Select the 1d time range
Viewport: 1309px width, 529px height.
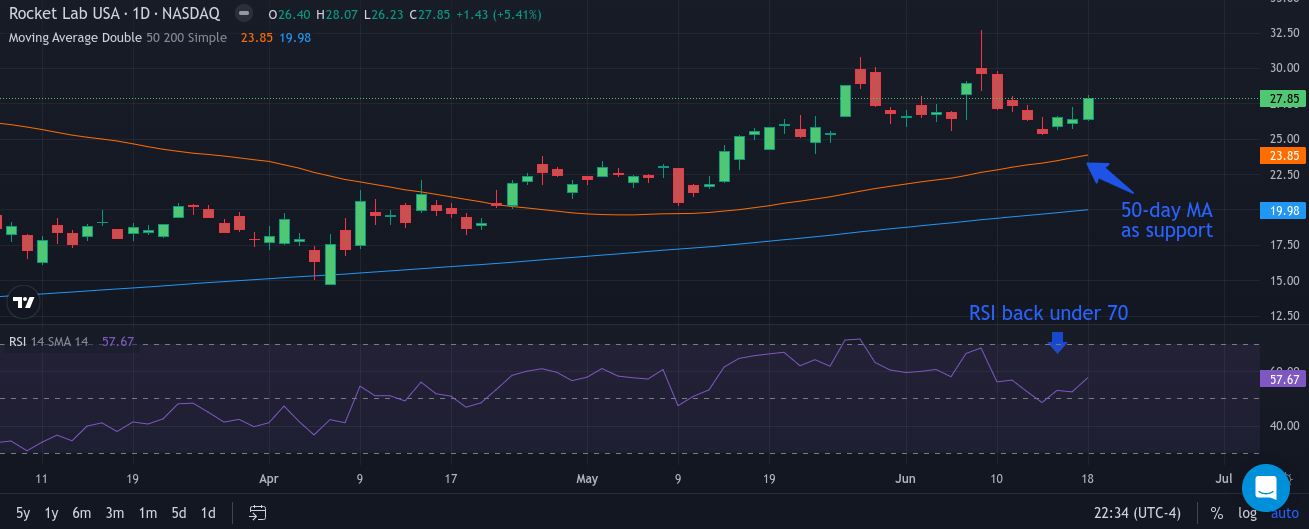pos(208,513)
